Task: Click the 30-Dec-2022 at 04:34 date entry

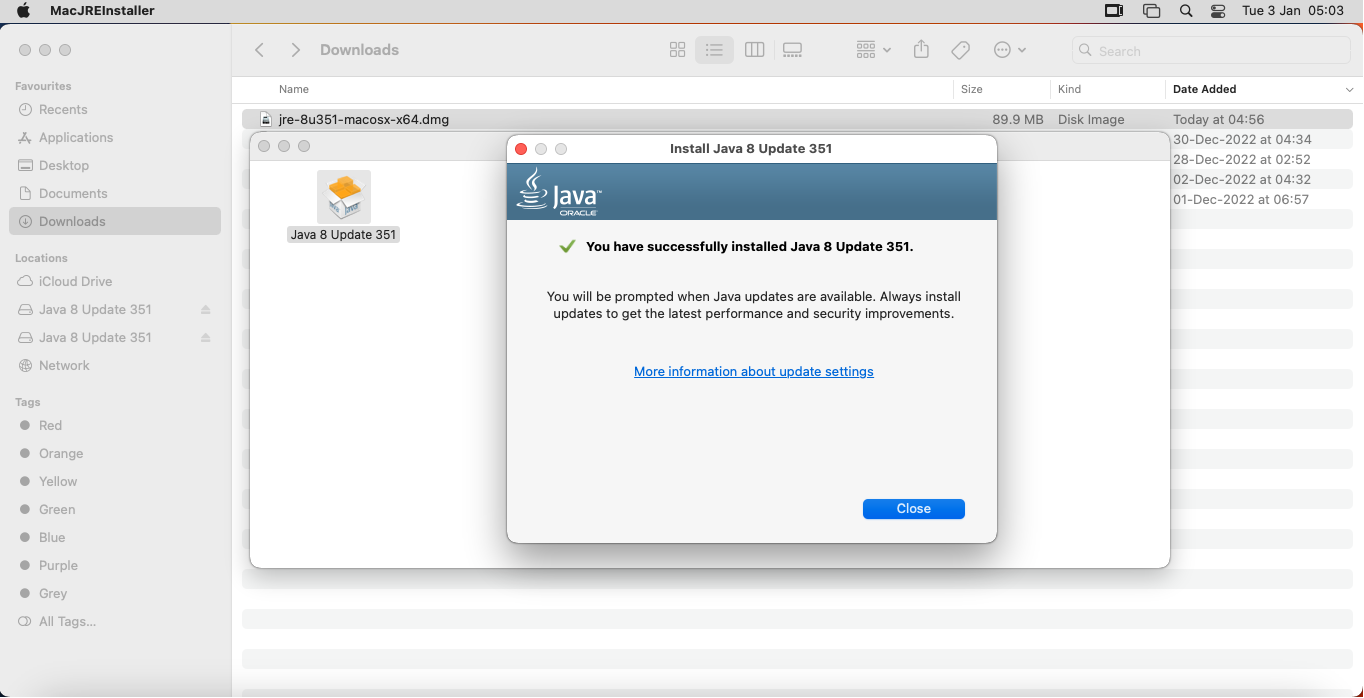Action: click(1242, 140)
